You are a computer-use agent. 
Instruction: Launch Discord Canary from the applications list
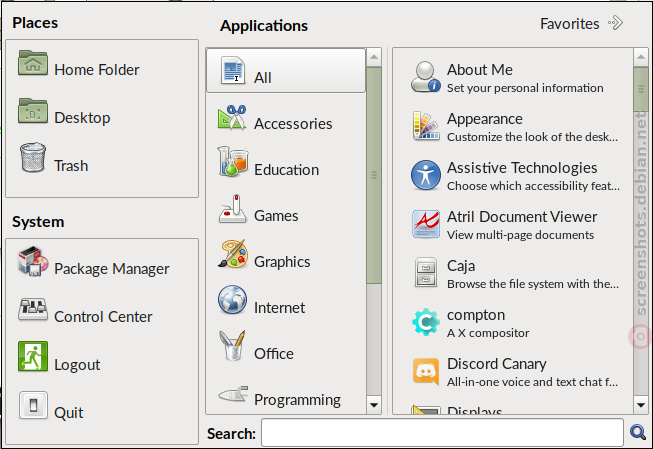point(426,372)
